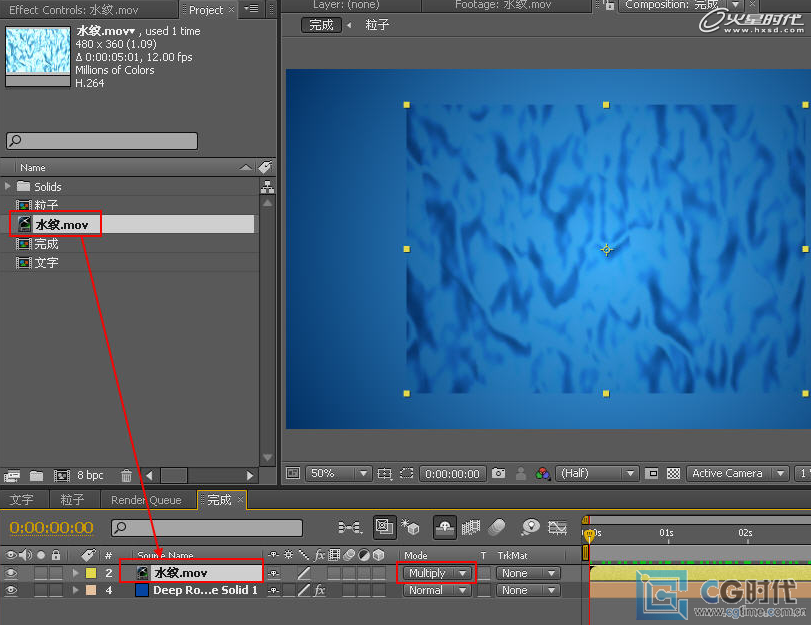Image resolution: width=811 pixels, height=625 pixels.
Task: Toggle Live Update in timeline
Action: [x=384, y=527]
